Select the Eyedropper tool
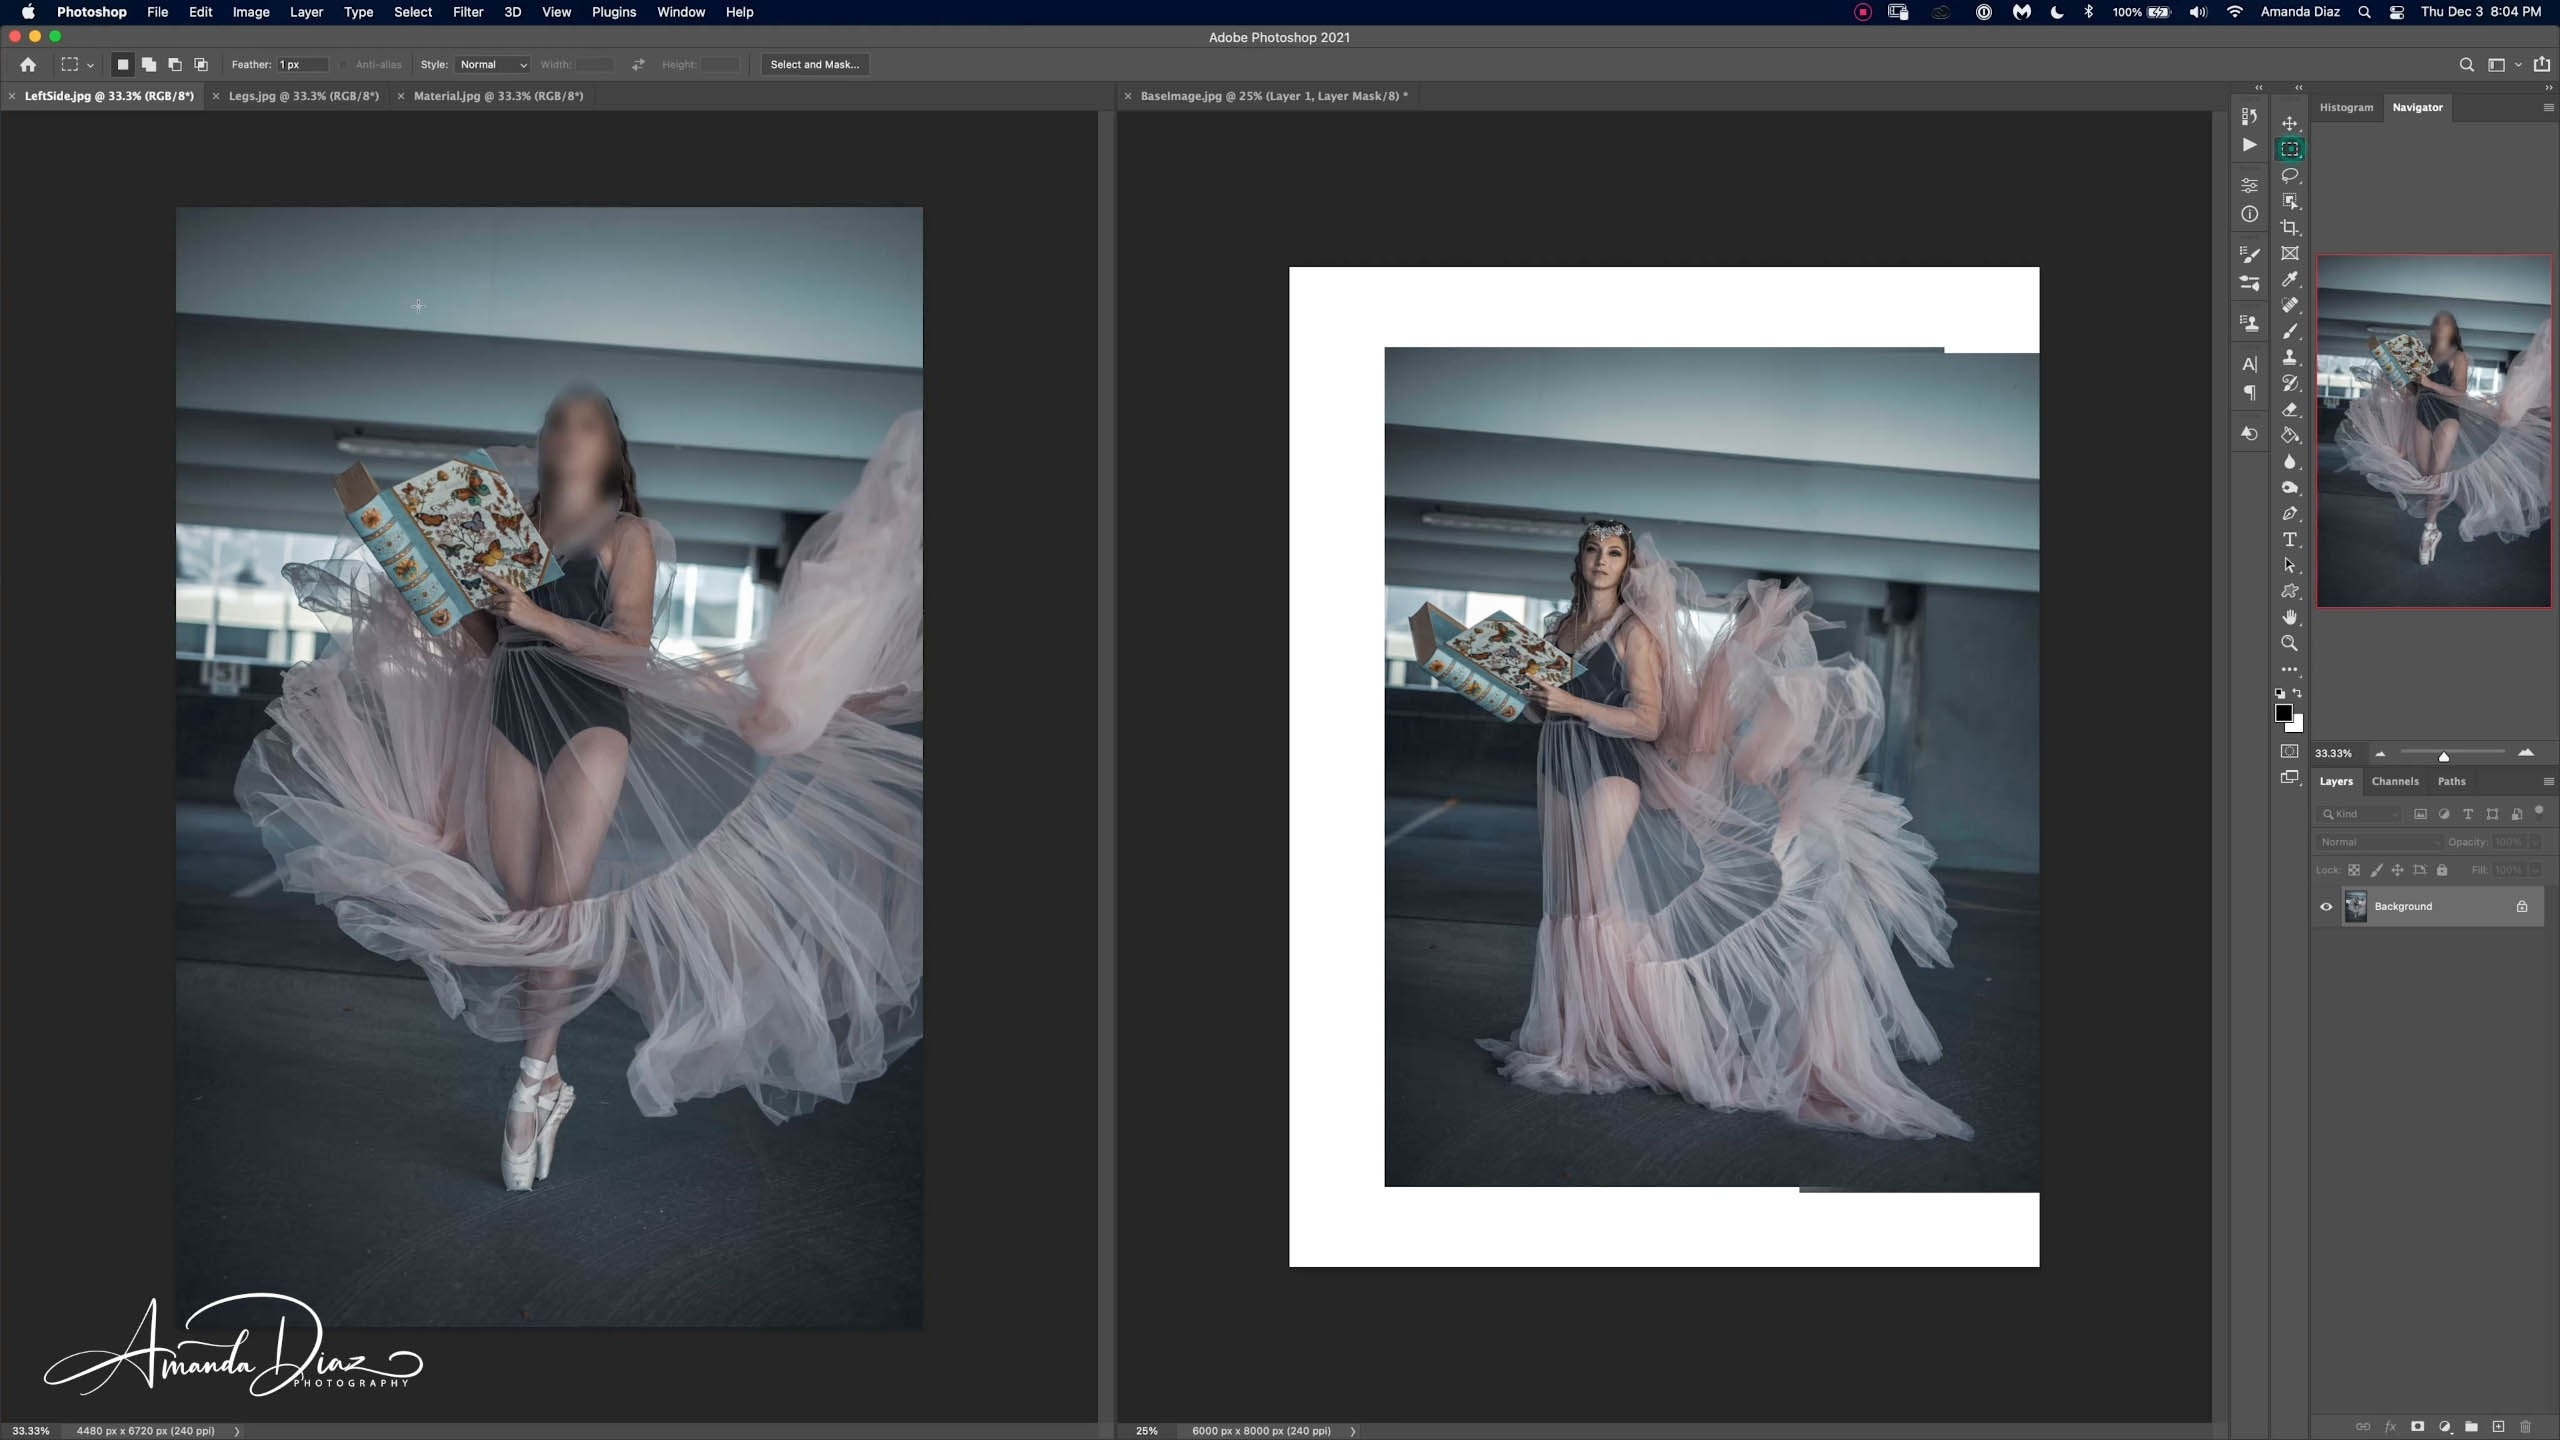This screenshot has width=2560, height=1440. (2289, 280)
